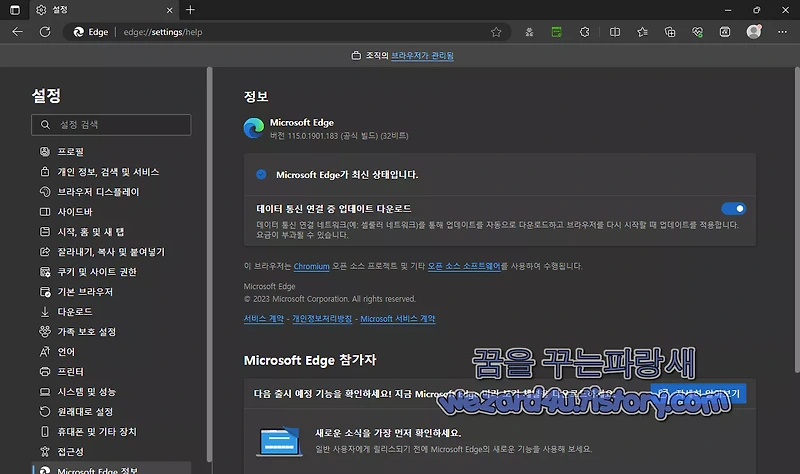Click the green extension icon in toolbar
Screen dimensions: 800x474
coord(557,32)
